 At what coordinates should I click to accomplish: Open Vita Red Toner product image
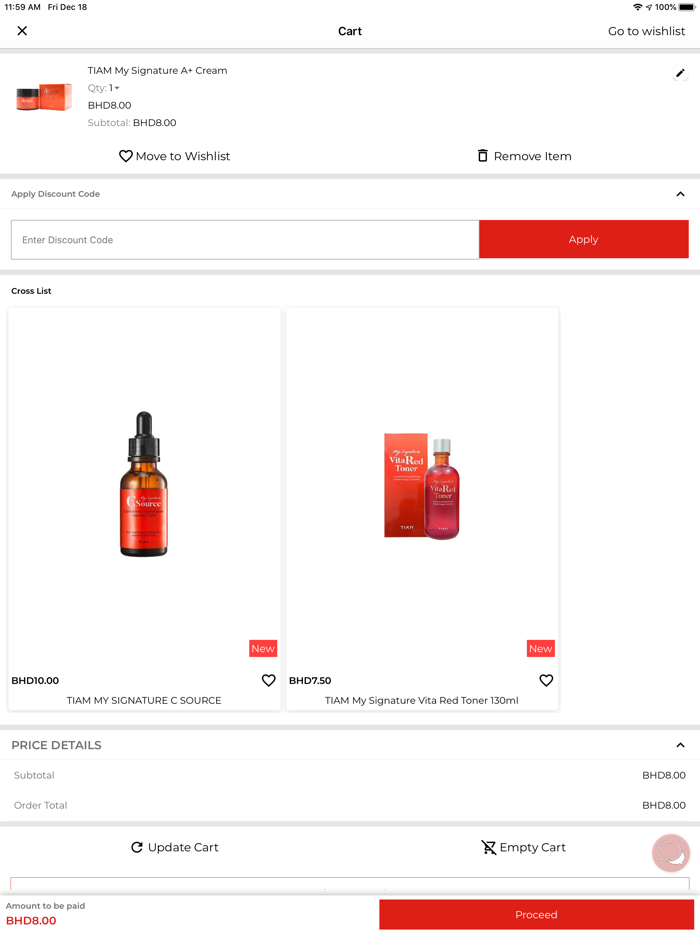pyautogui.click(x=422, y=486)
